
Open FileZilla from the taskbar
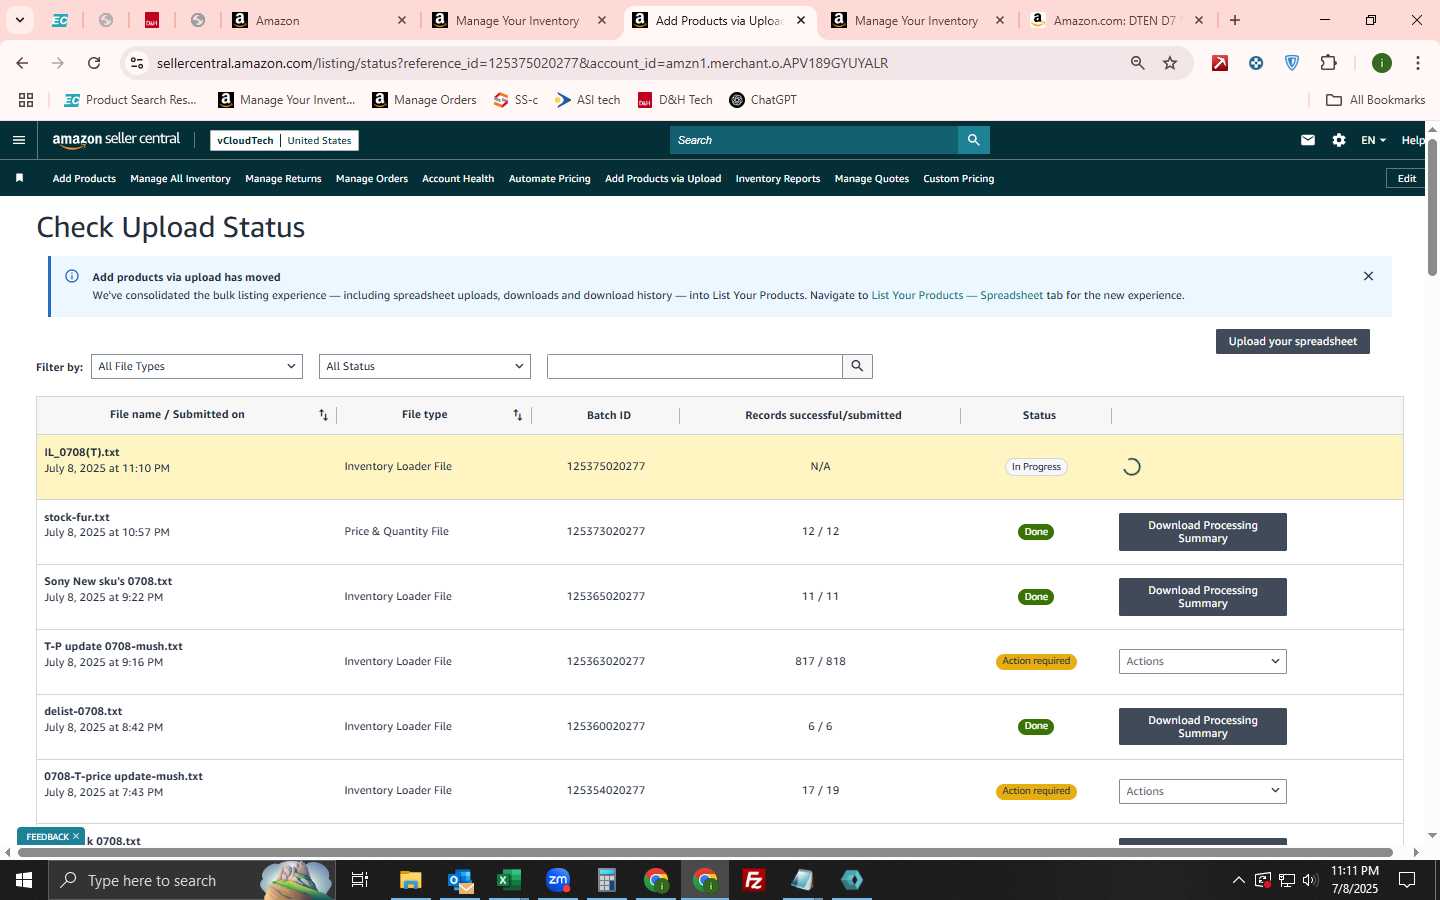754,880
